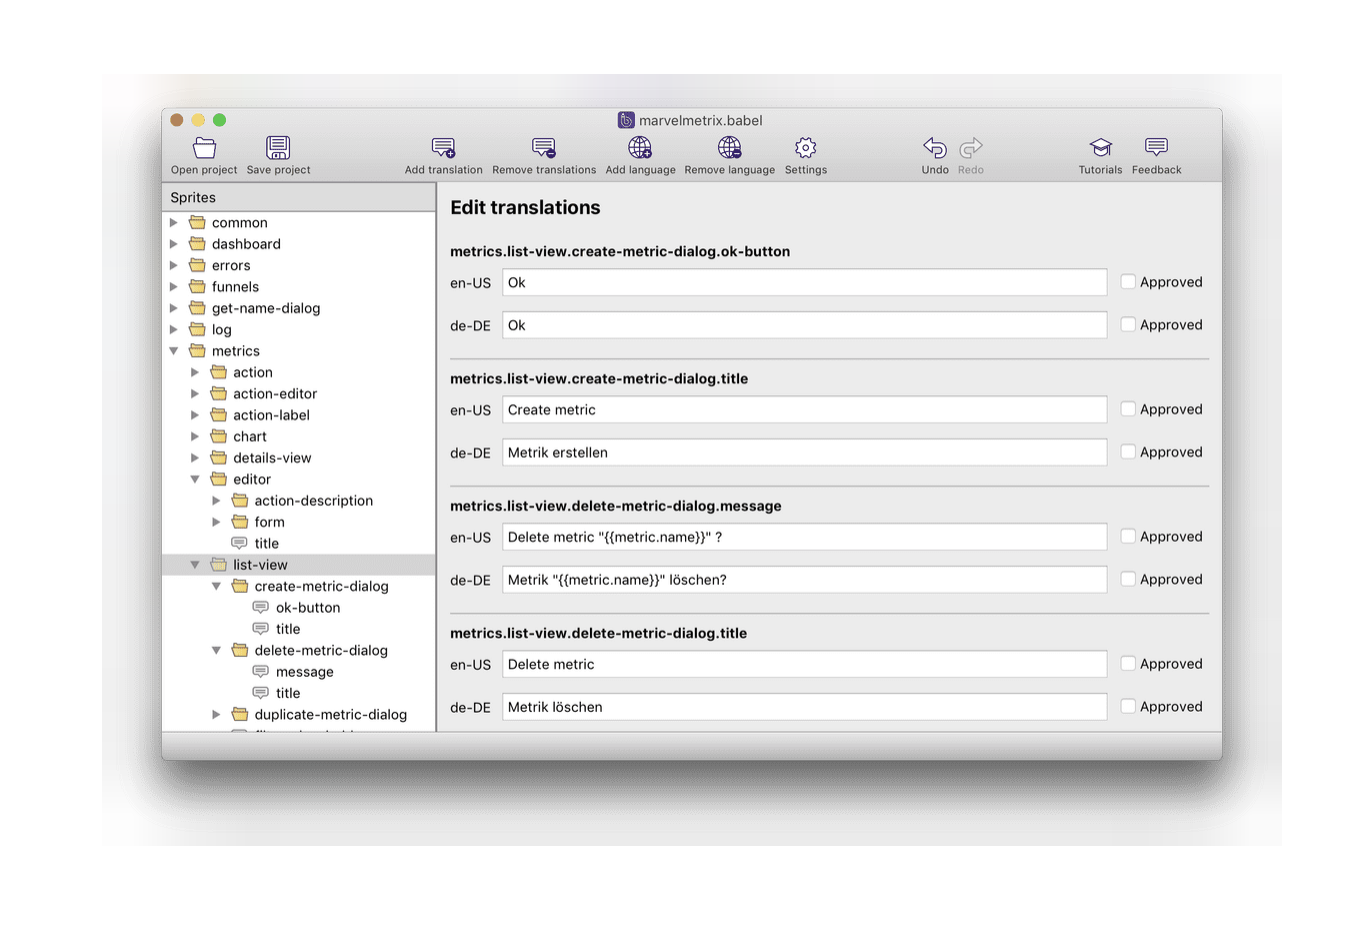
Task: Approve de-DE 'Metrik erstellen' translation
Action: [x=1128, y=452]
